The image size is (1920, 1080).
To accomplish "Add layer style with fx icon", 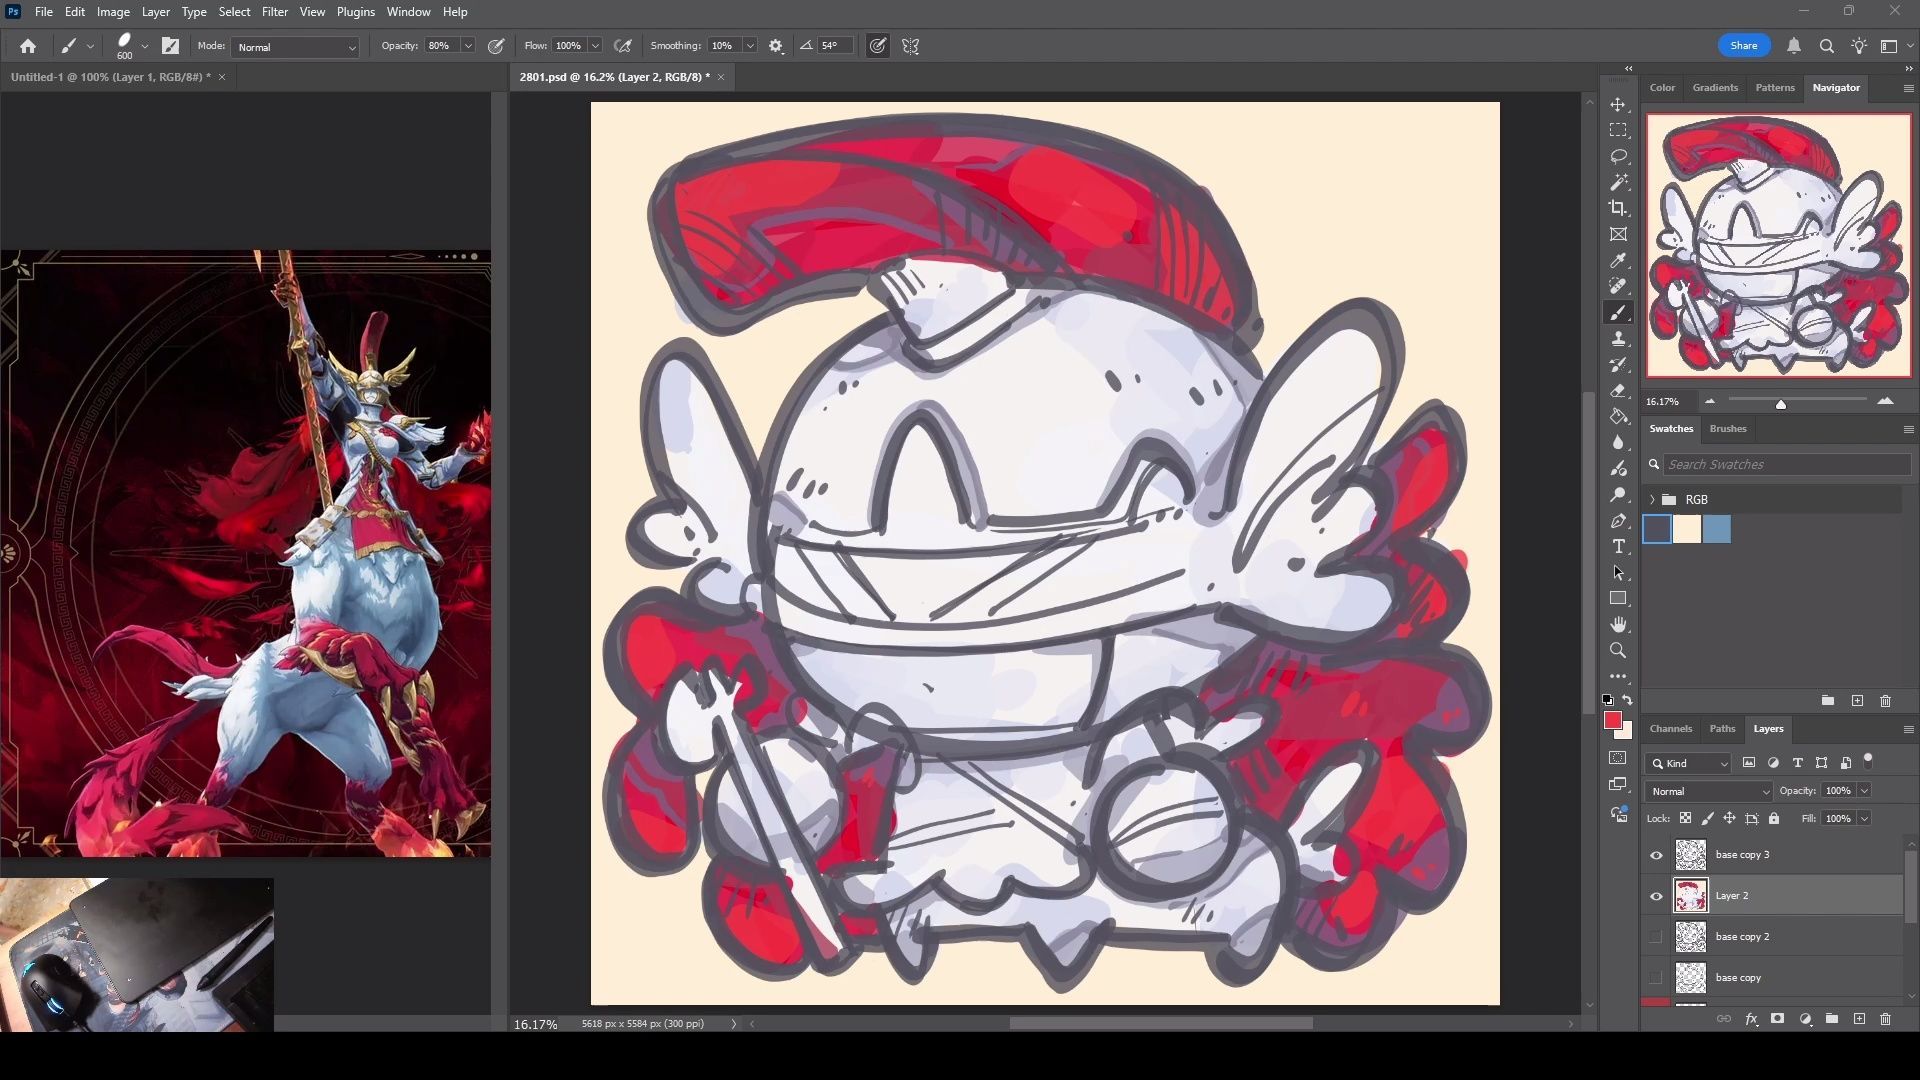I will tap(1751, 1019).
